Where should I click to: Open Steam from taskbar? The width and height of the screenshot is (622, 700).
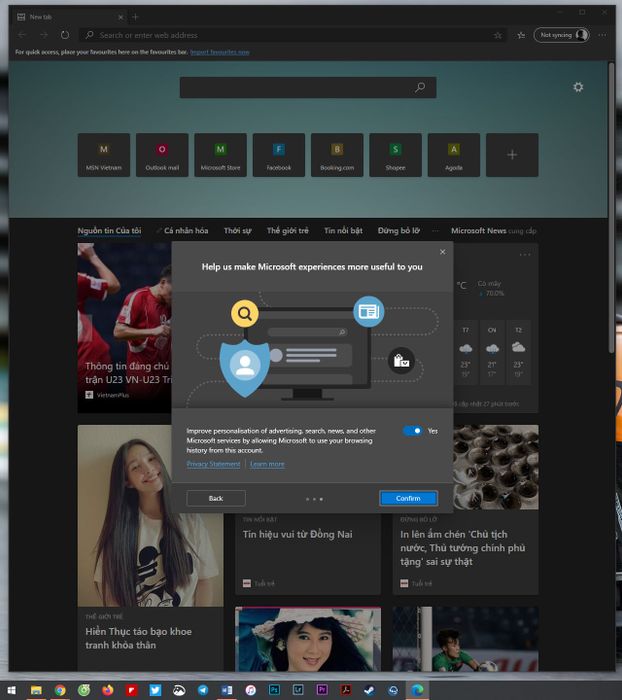pos(369,690)
